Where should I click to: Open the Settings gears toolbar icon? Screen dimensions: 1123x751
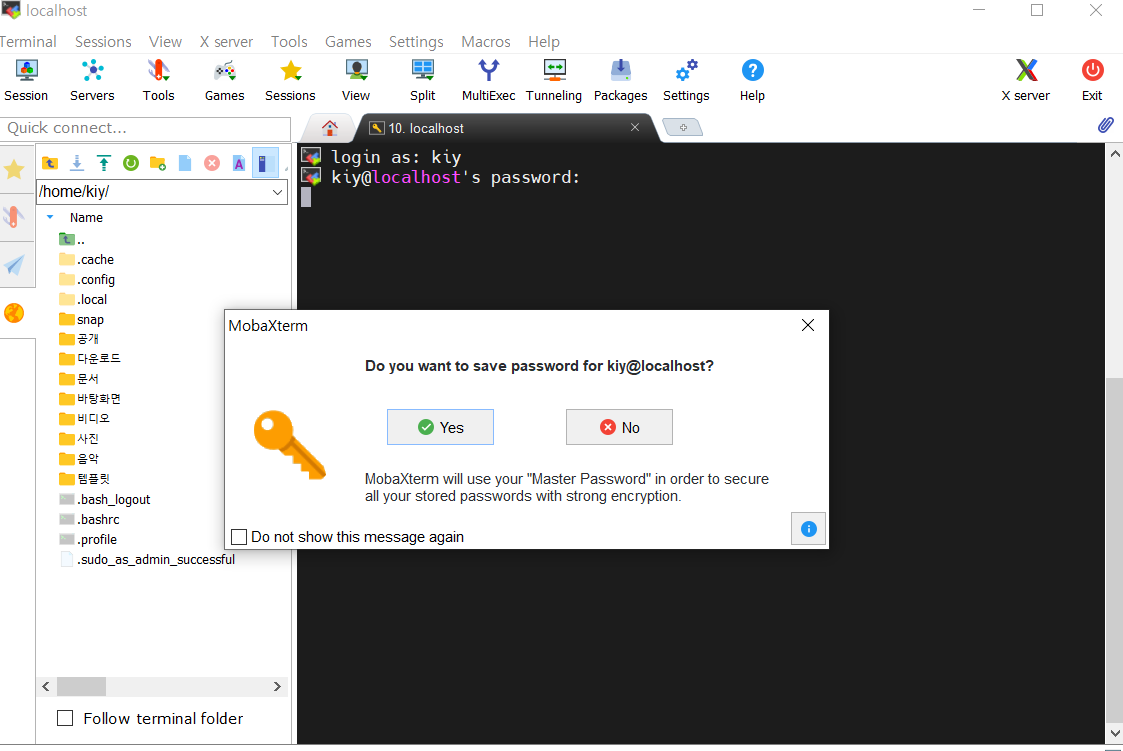(686, 81)
